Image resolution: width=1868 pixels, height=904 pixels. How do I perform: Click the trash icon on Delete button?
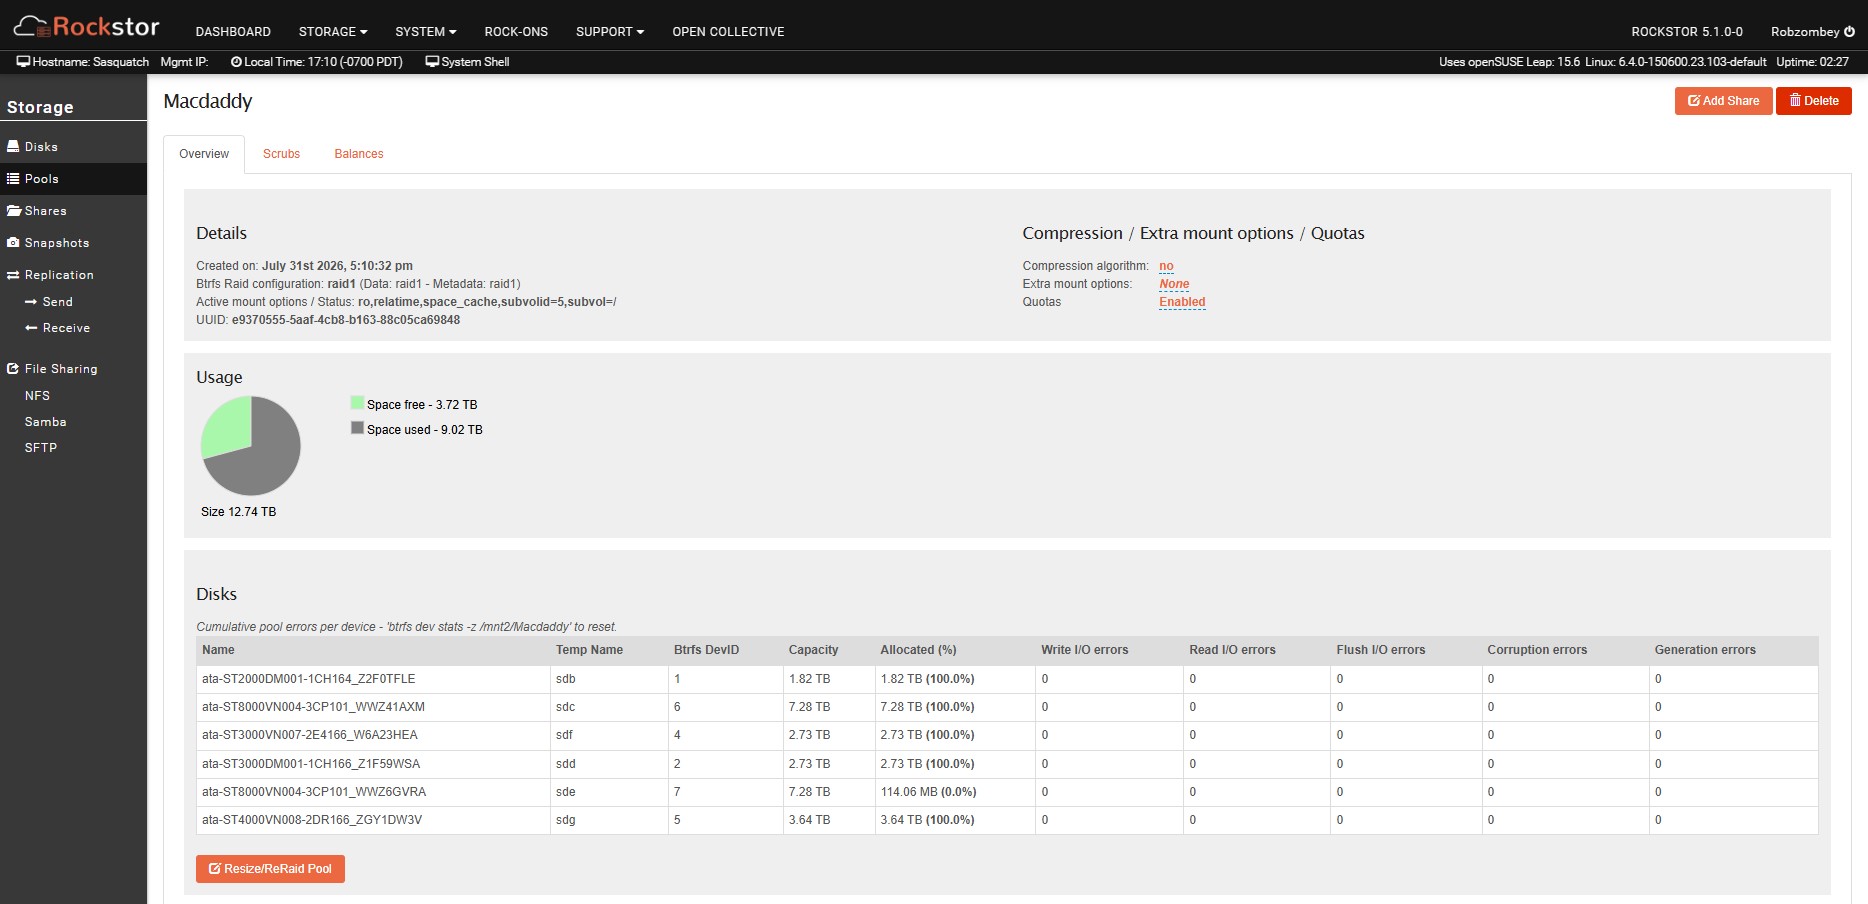click(1795, 100)
